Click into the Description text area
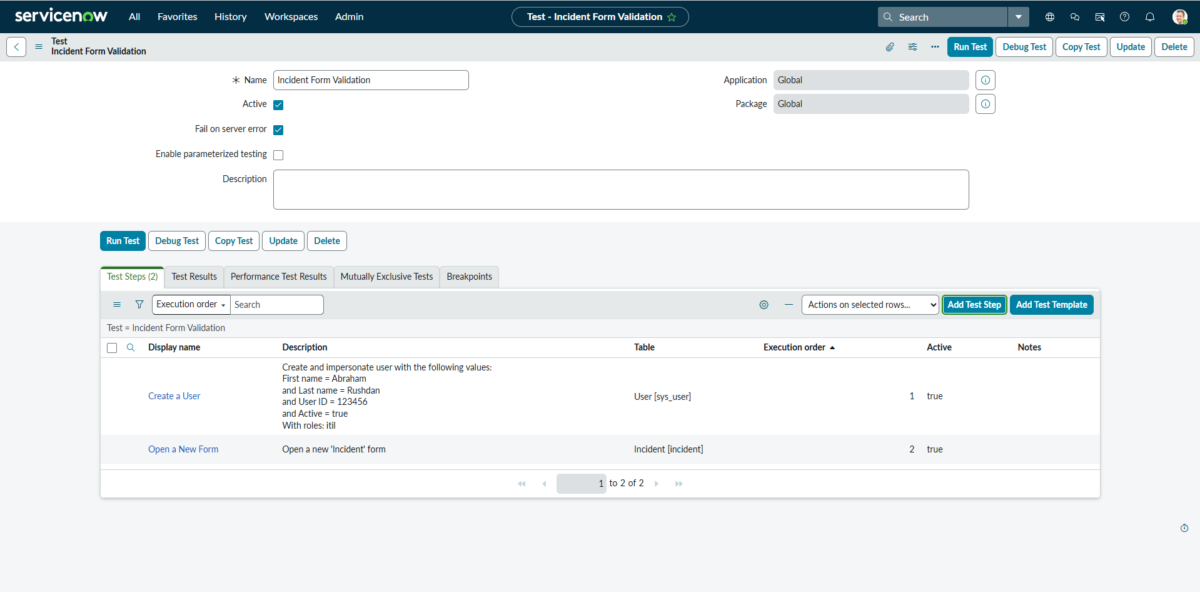Viewport: 1200px width, 592px height. (620, 189)
